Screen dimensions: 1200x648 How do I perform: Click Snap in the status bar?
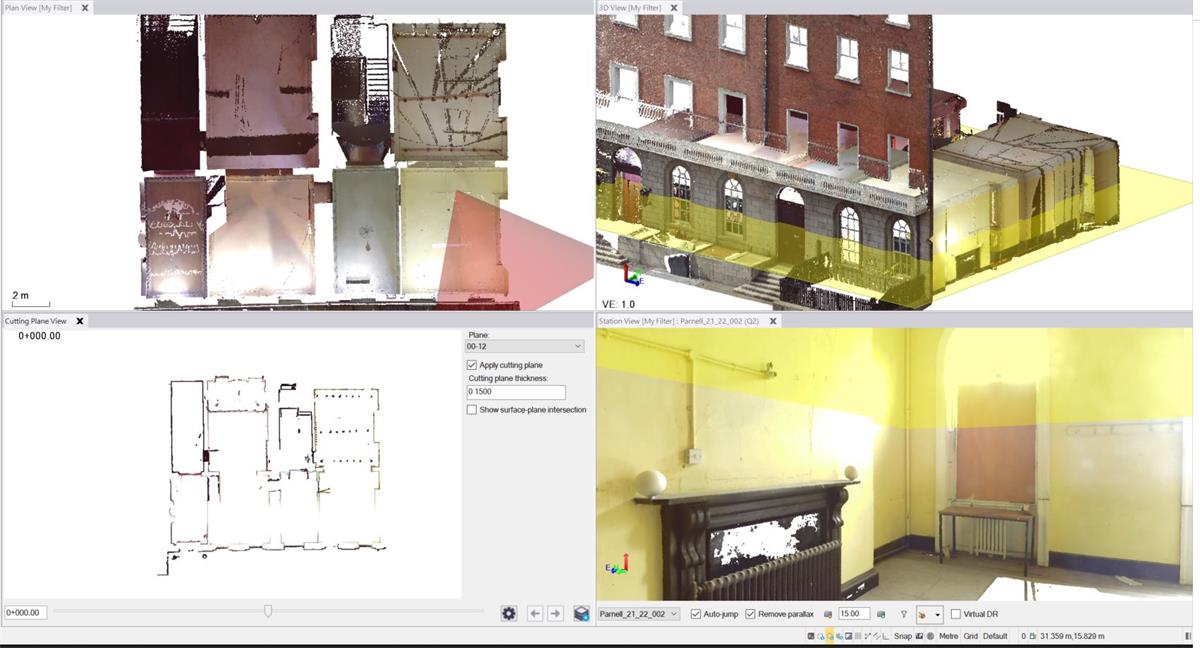point(902,636)
